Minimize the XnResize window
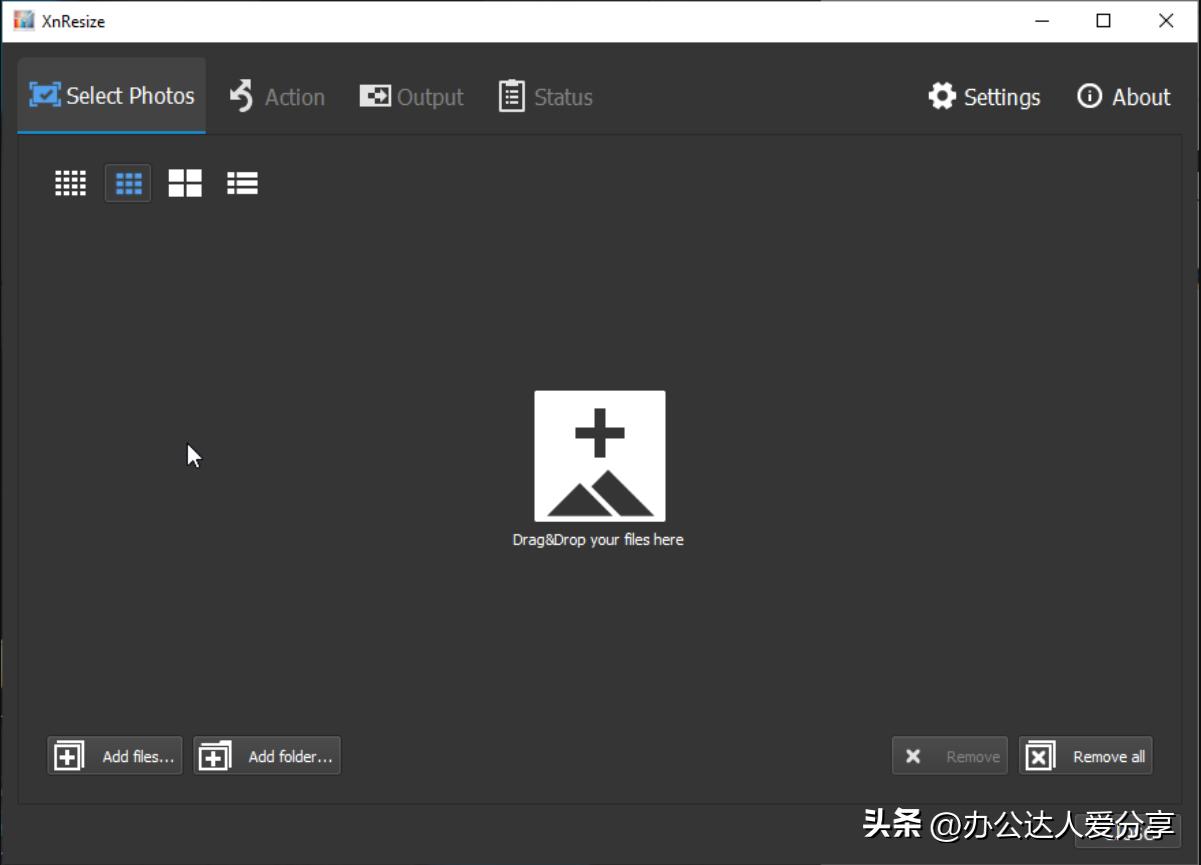This screenshot has height=865, width=1201. [x=1042, y=21]
